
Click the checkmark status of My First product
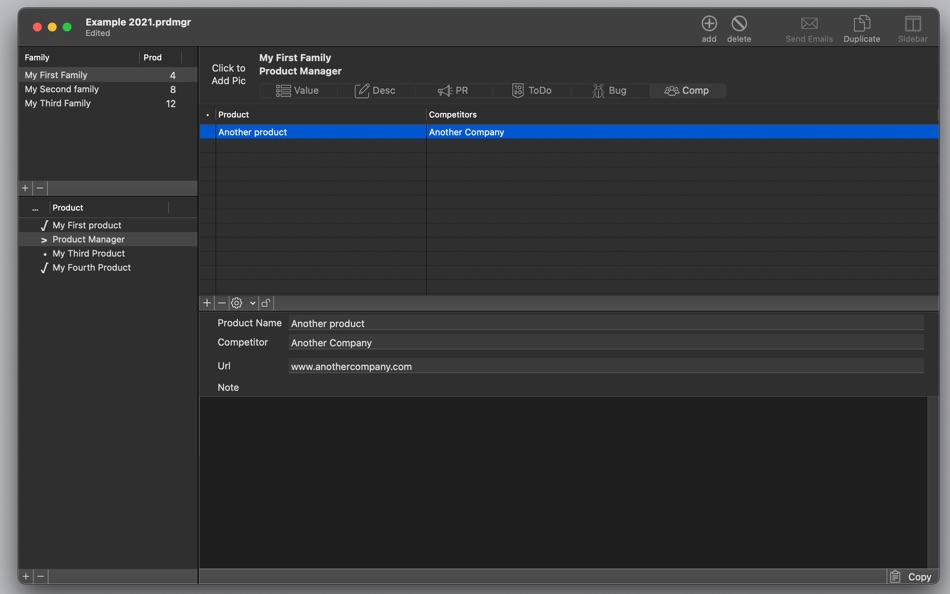(44, 225)
